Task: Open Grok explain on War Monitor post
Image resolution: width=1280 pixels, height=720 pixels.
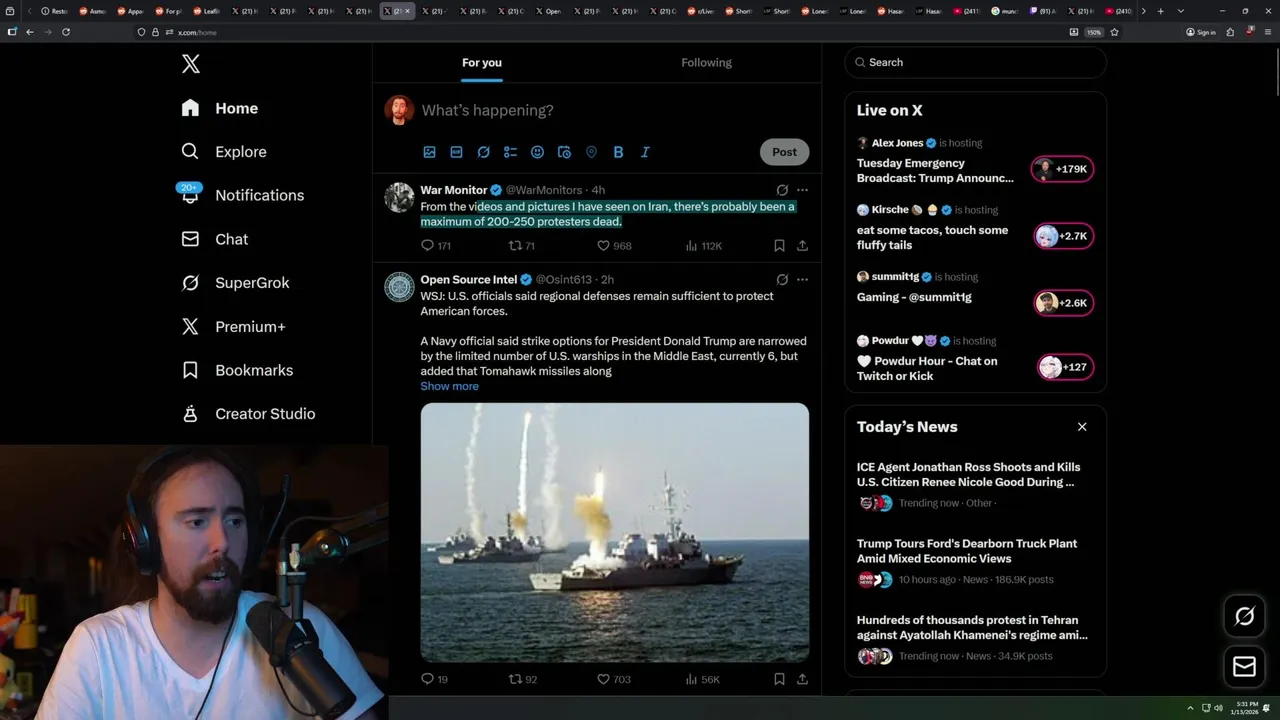Action: point(782,190)
